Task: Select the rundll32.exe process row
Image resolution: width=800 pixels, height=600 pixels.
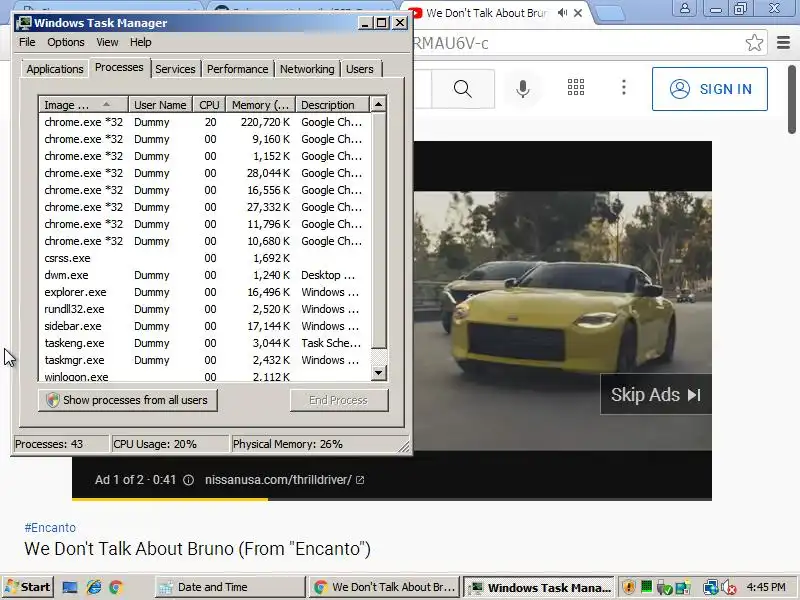Action: pyautogui.click(x=204, y=309)
